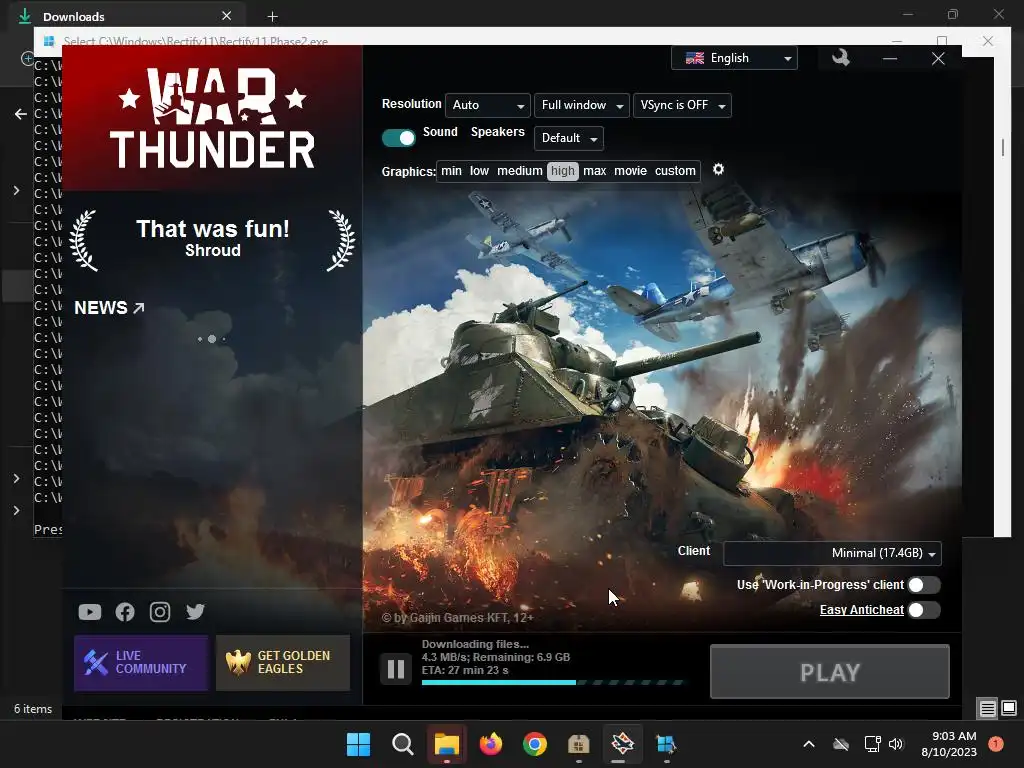Open the English language dropdown

tap(734, 58)
